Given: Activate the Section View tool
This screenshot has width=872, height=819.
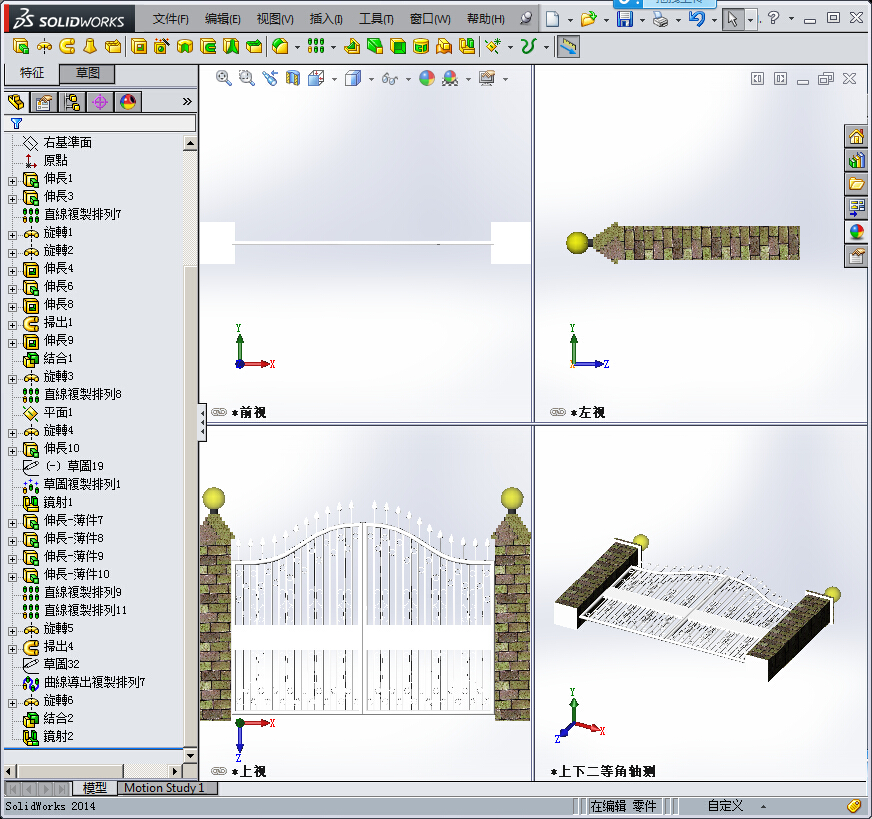Looking at the screenshot, I should pos(292,79).
